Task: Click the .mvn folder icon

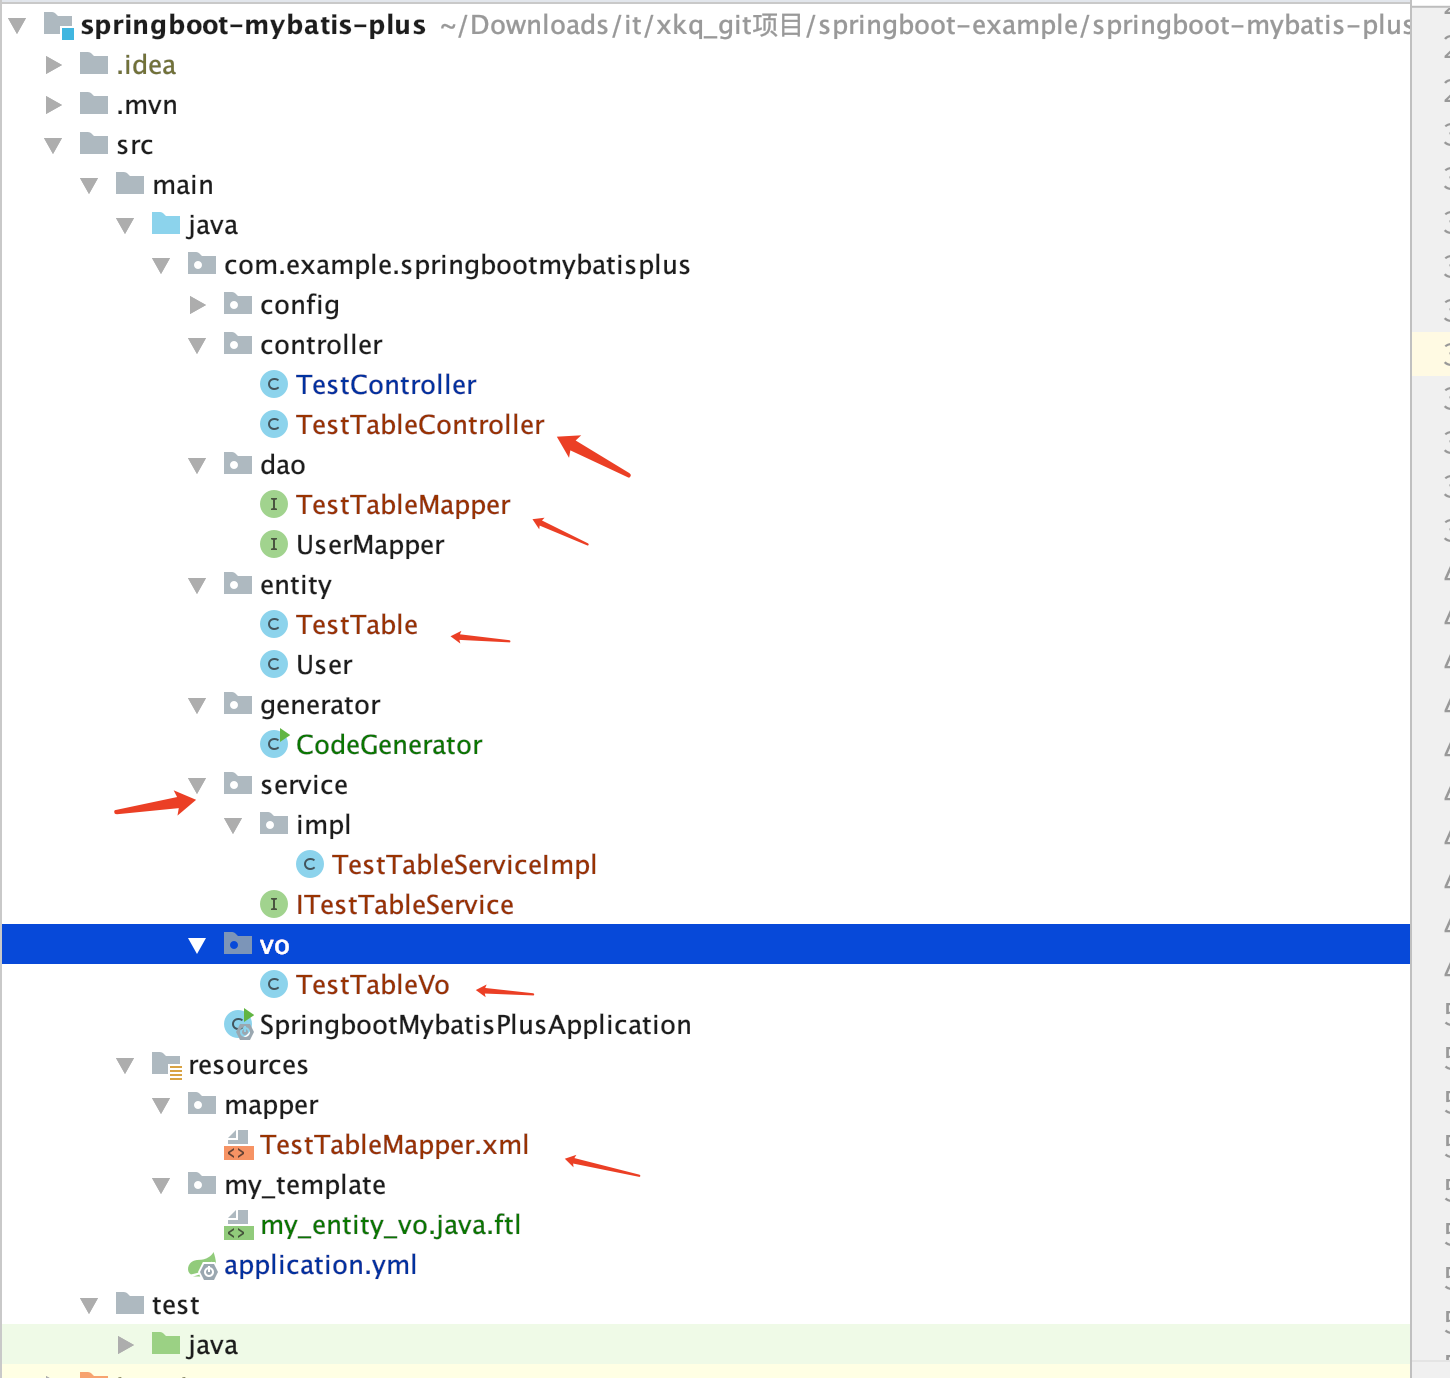Action: coord(94,104)
